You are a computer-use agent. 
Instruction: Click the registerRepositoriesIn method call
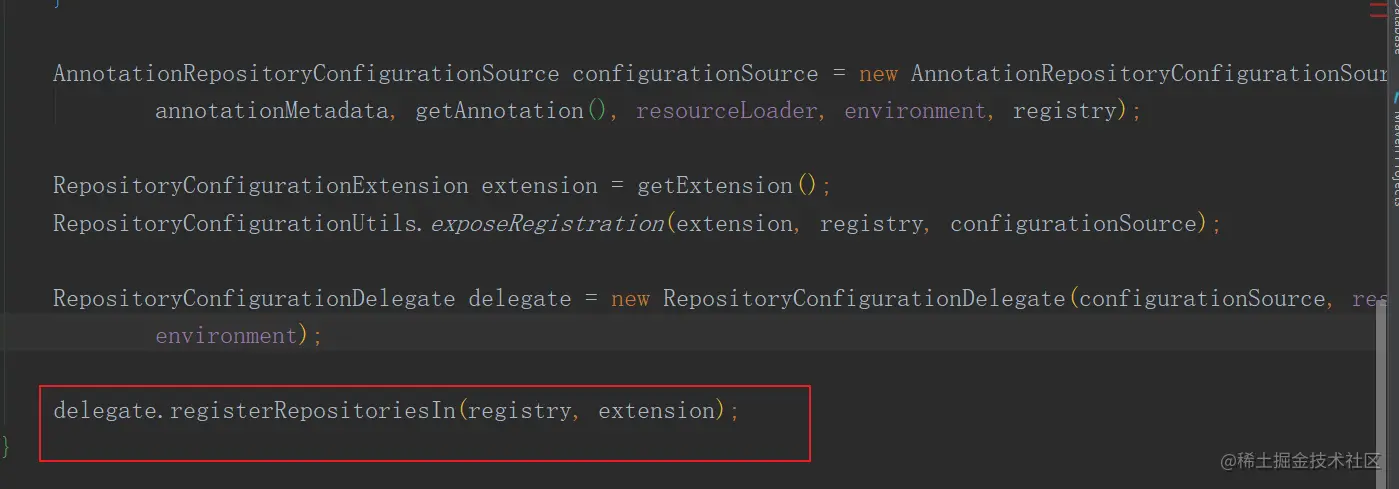tap(313, 411)
